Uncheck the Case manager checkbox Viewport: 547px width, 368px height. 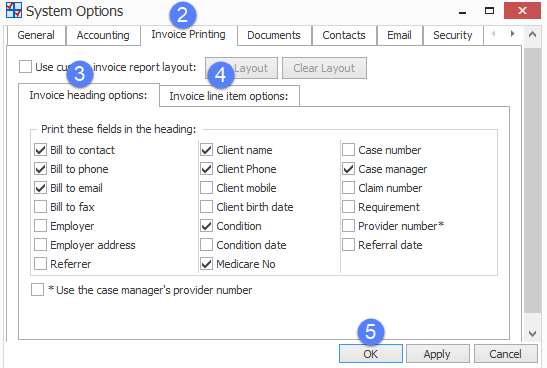point(349,169)
